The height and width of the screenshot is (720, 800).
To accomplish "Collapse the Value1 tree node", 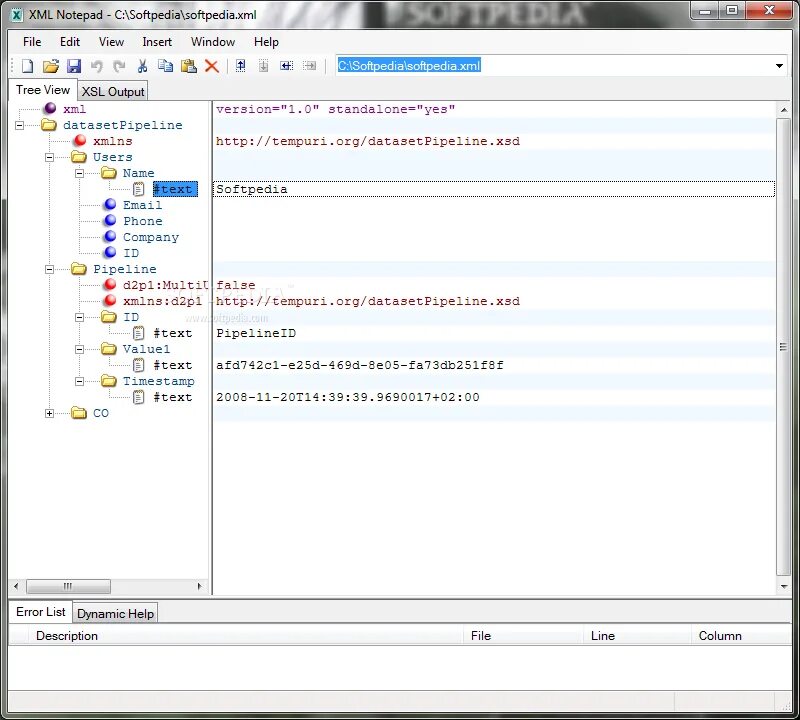I will [80, 350].
